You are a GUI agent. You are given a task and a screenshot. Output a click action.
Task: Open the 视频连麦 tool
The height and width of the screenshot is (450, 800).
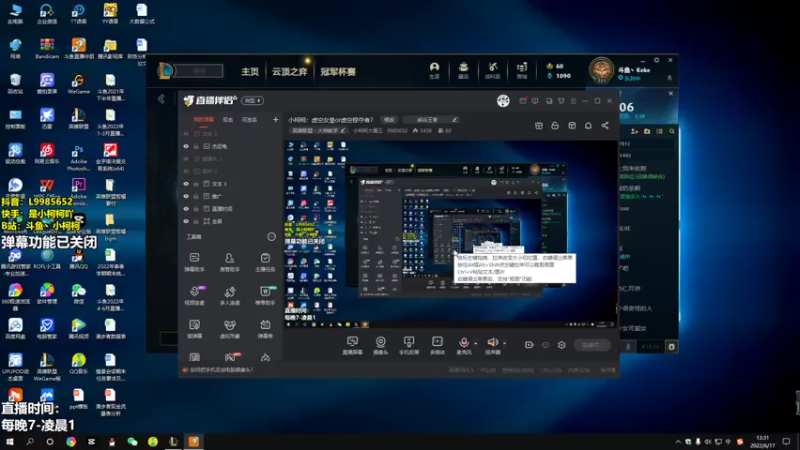[194, 295]
